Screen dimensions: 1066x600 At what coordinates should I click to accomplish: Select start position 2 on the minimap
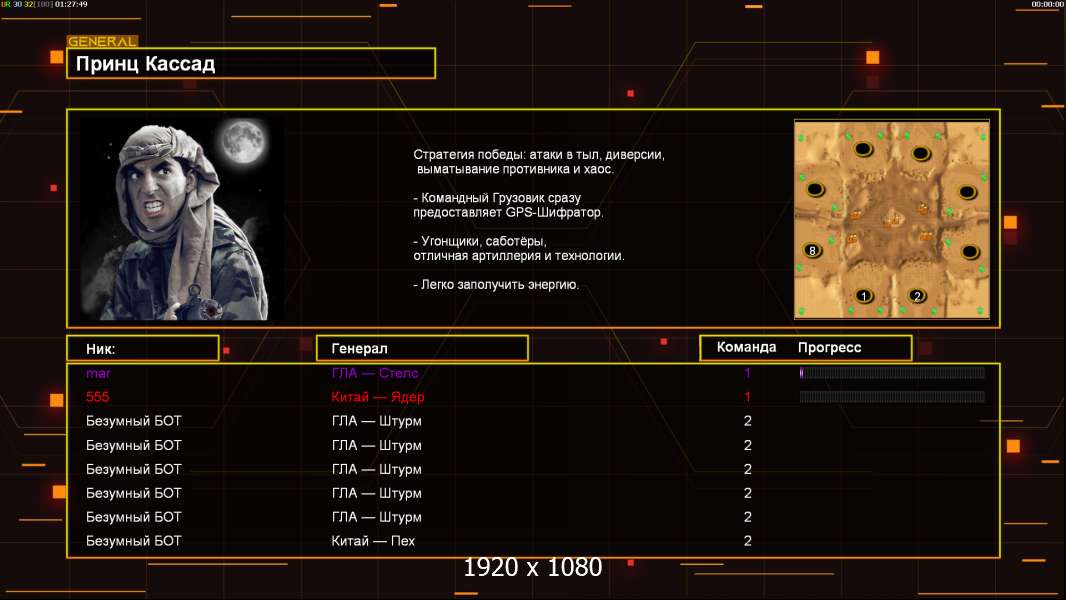[x=918, y=296]
